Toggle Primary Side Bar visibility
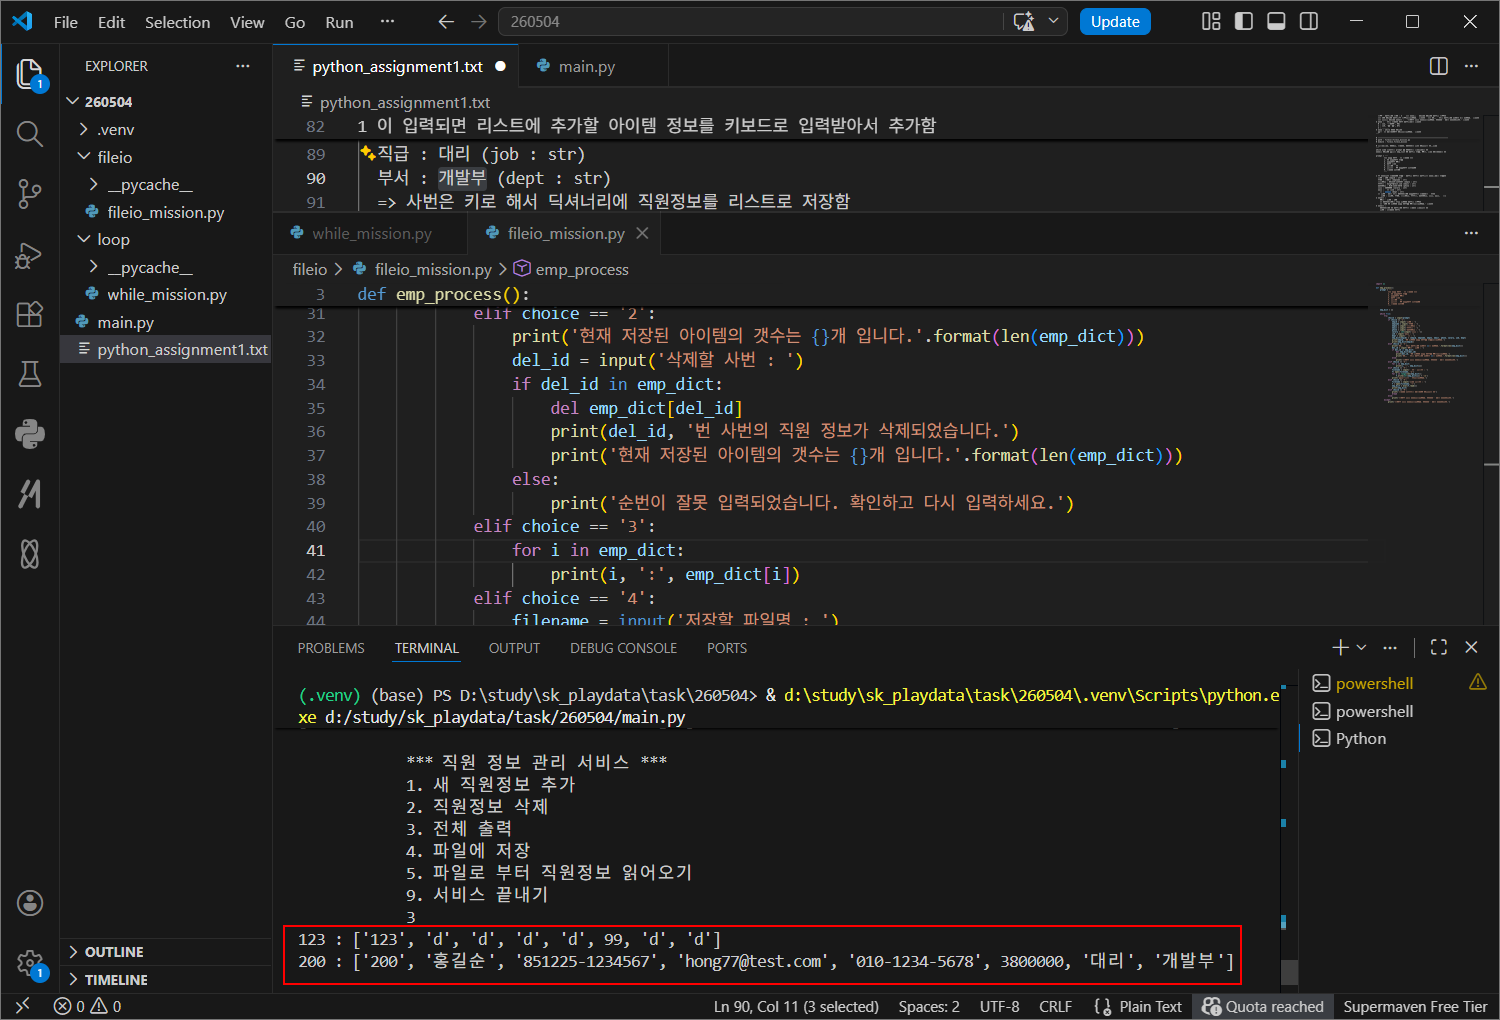This screenshot has height=1020, width=1500. [1244, 21]
